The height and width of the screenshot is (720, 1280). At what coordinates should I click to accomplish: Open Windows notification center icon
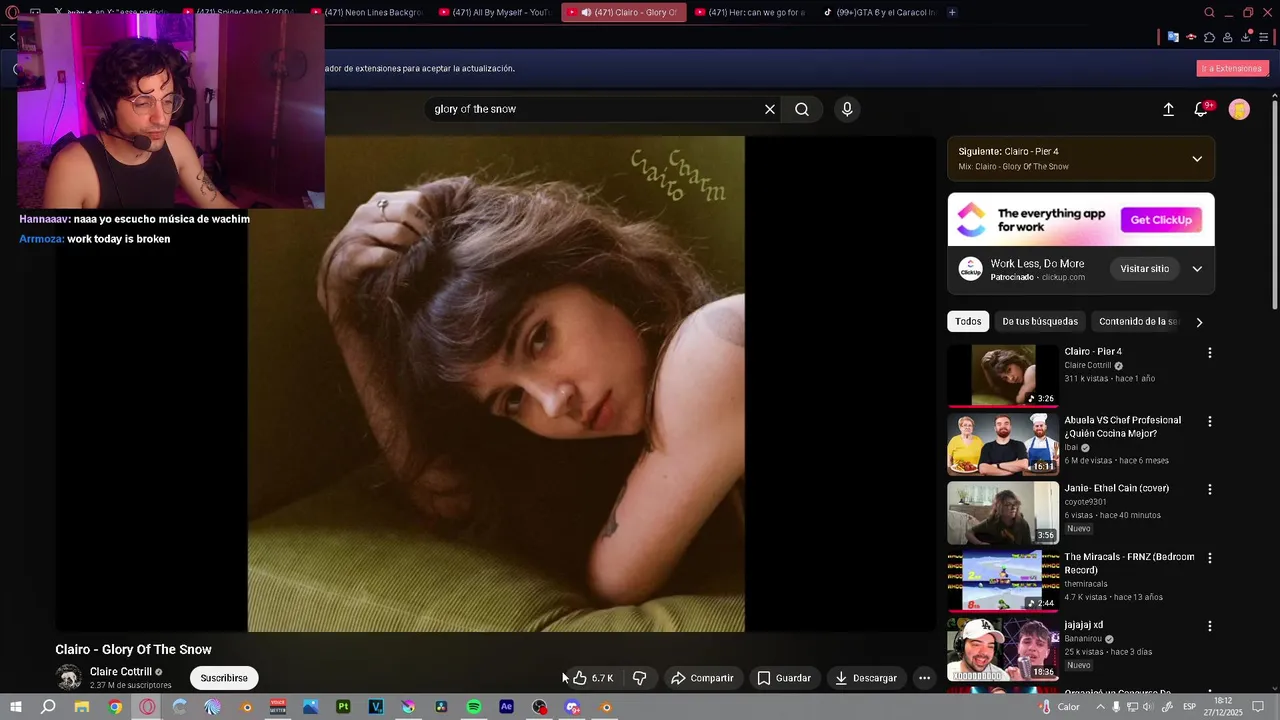pos(1258,707)
